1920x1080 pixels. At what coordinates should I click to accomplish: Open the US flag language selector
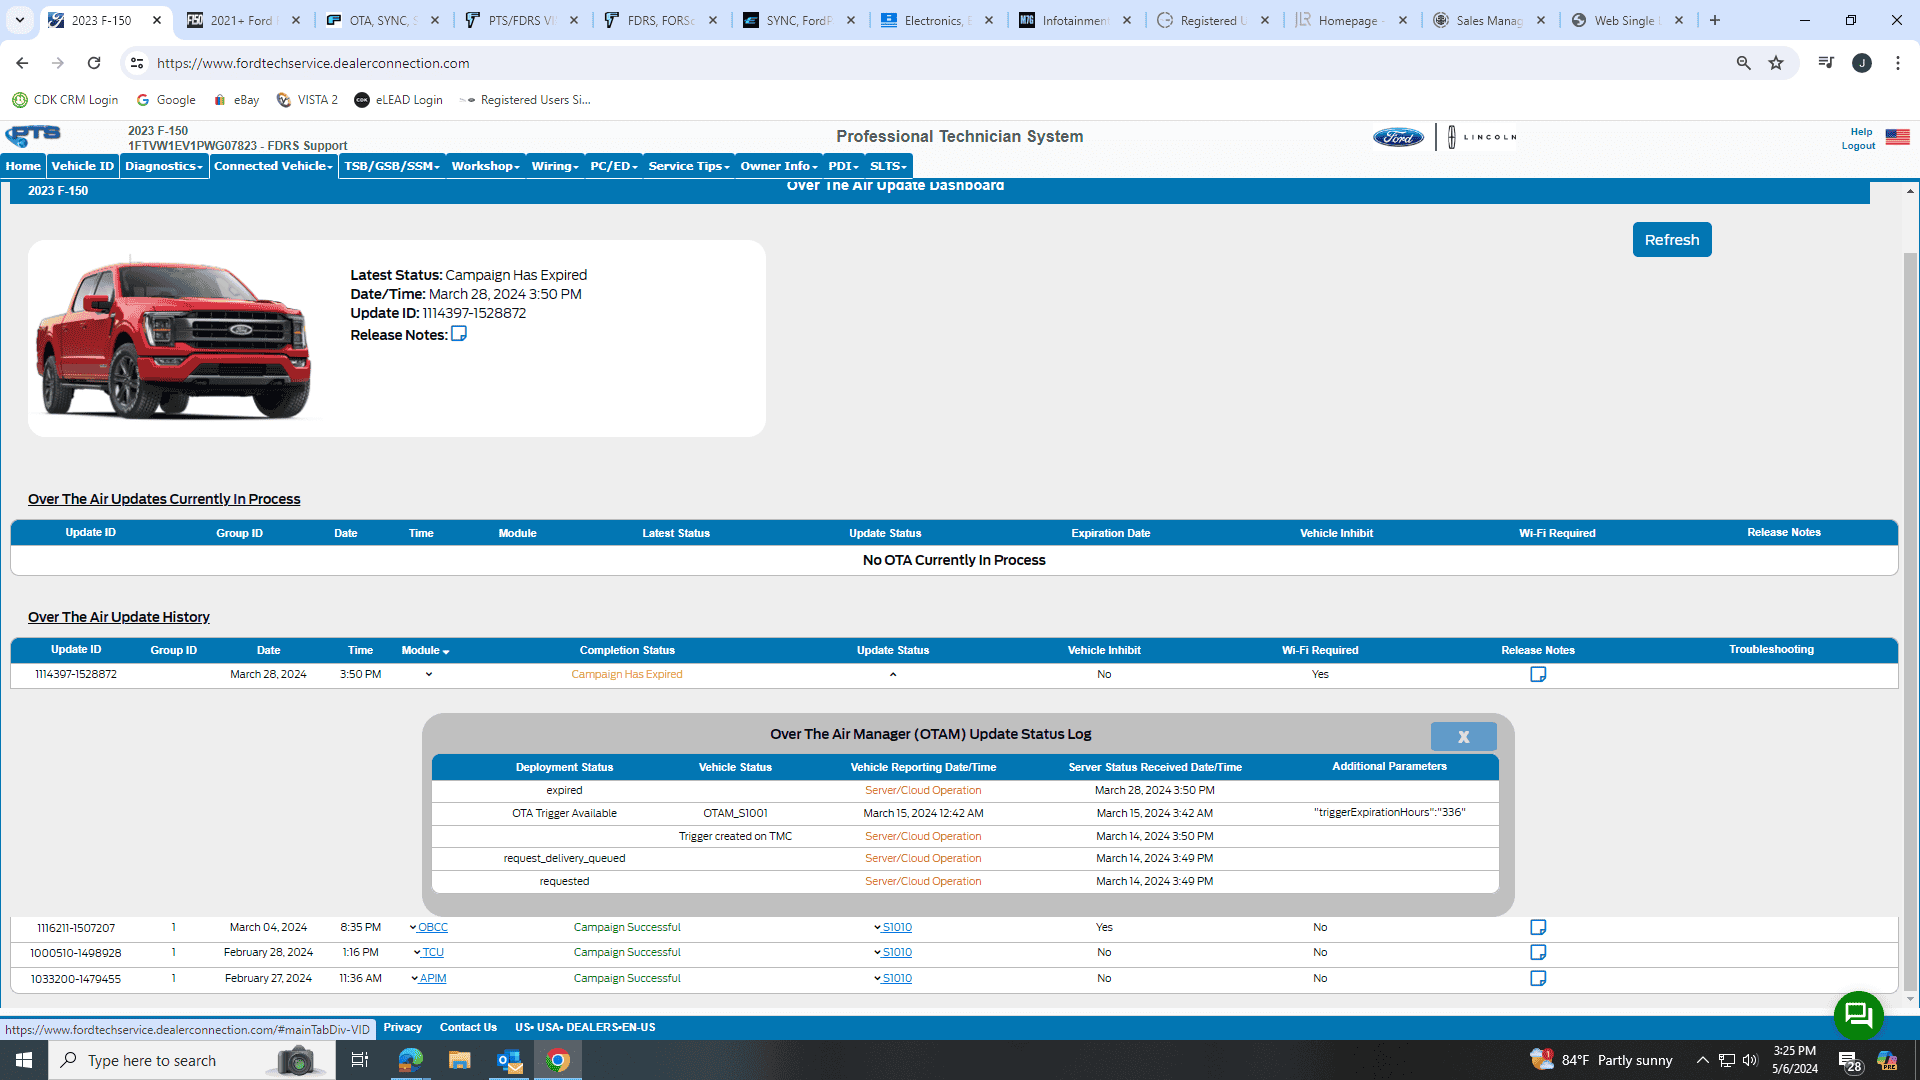[1897, 137]
